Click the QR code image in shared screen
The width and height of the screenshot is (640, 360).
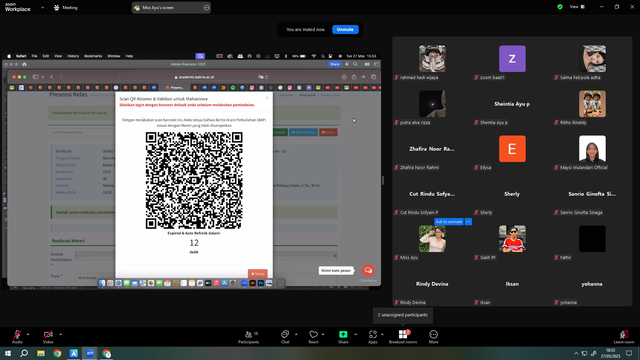tap(194, 180)
